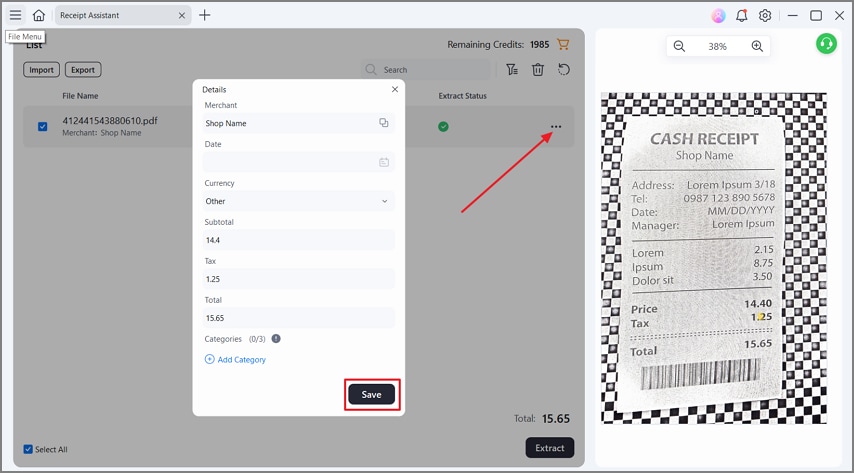Image resolution: width=854 pixels, height=473 pixels.
Task: Toggle checkbox for 412441543880610.pdf
Action: point(42,126)
